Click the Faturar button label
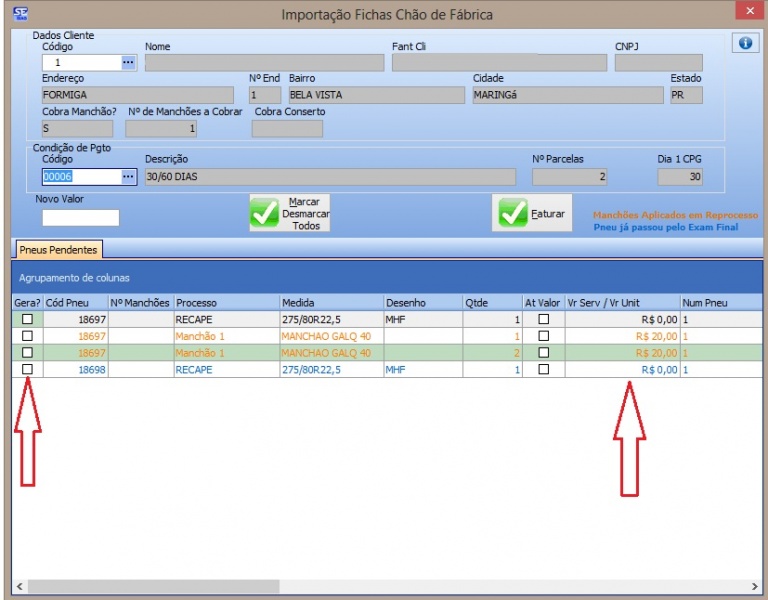 (548, 214)
